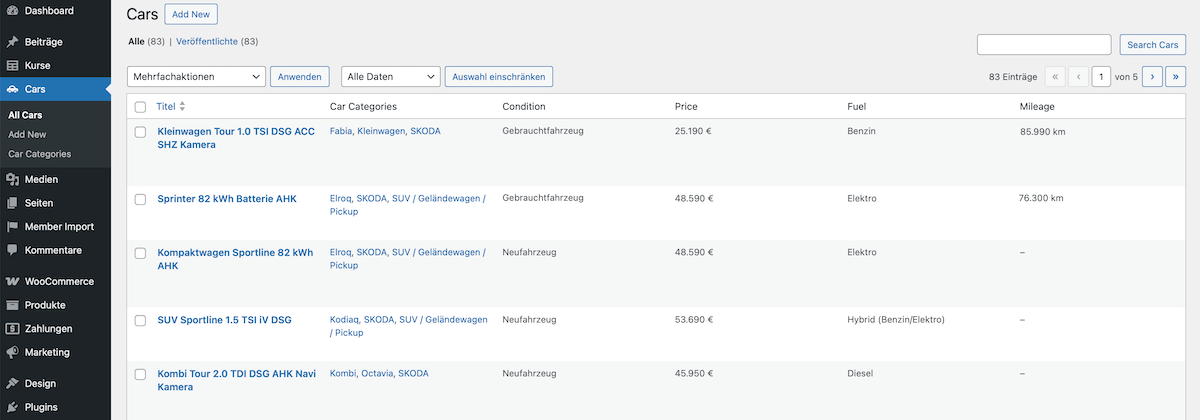The height and width of the screenshot is (420, 1200).
Task: Click the Produkte archive box icon
Action: click(x=12, y=305)
